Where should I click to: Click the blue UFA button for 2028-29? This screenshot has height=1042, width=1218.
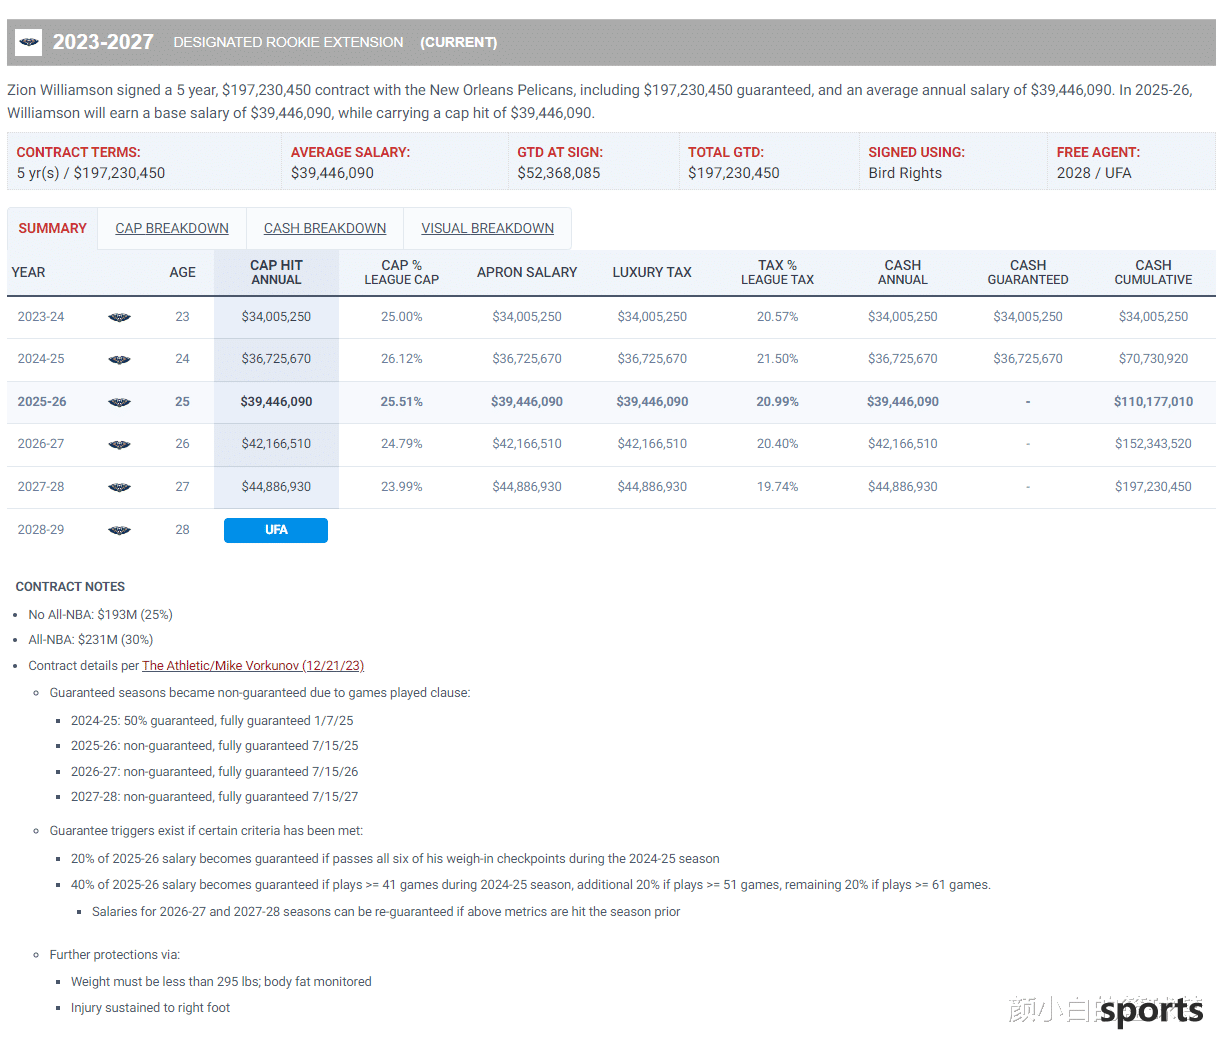coord(276,530)
